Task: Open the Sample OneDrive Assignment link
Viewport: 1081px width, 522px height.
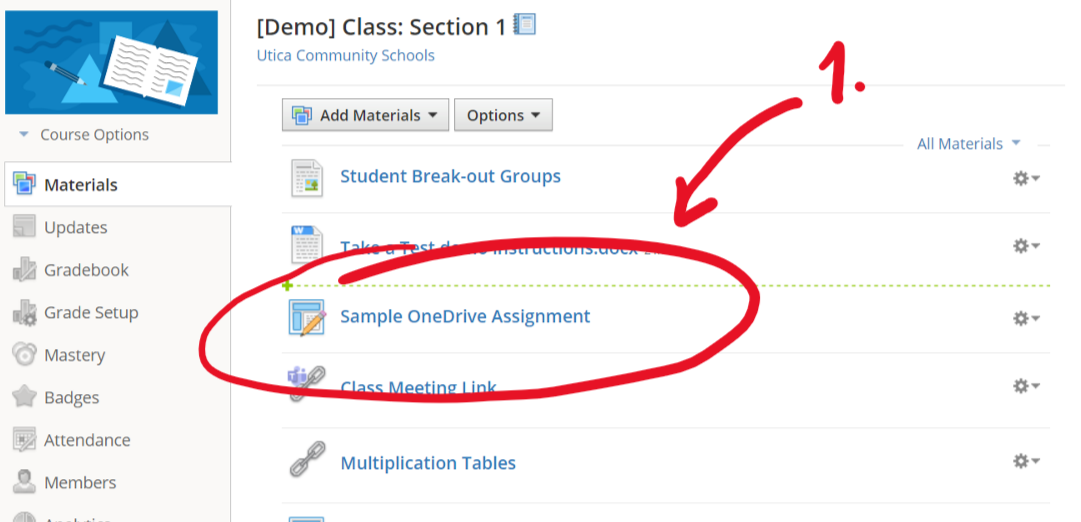Action: (465, 317)
